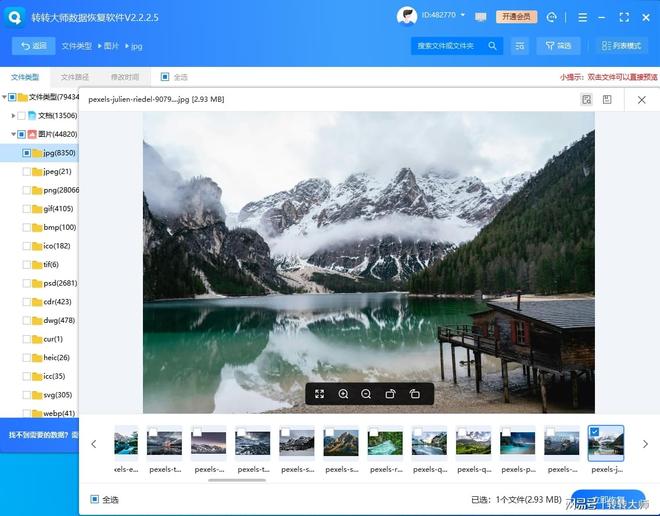Click the thumbnail strip horizontal scrollbar
The height and width of the screenshot is (516, 660).
pos(237,480)
